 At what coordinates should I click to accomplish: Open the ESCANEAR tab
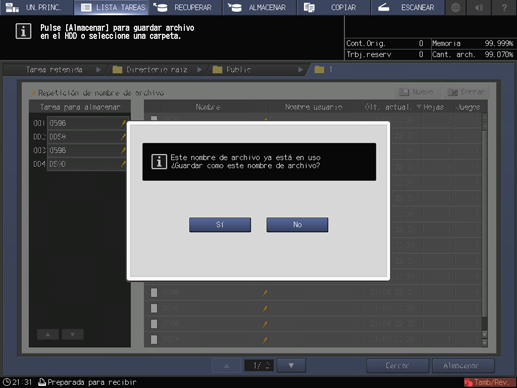click(408, 7)
